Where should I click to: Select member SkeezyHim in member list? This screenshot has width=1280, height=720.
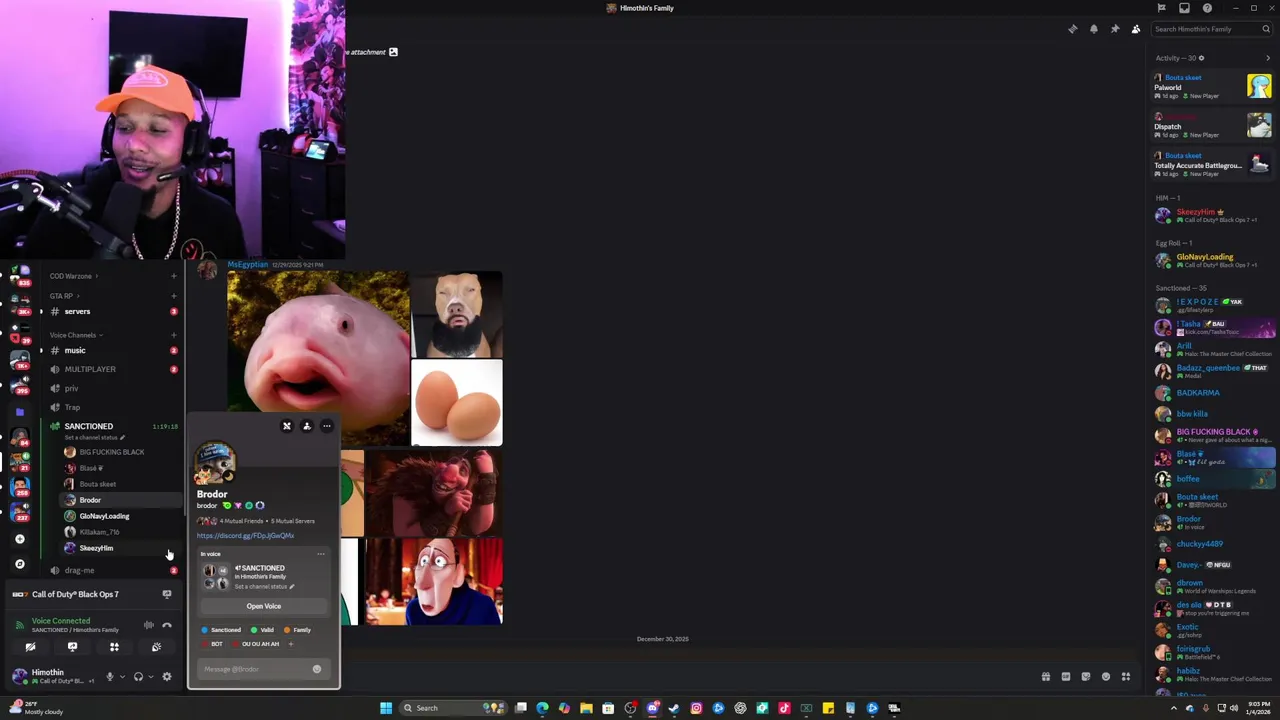pos(1214,216)
